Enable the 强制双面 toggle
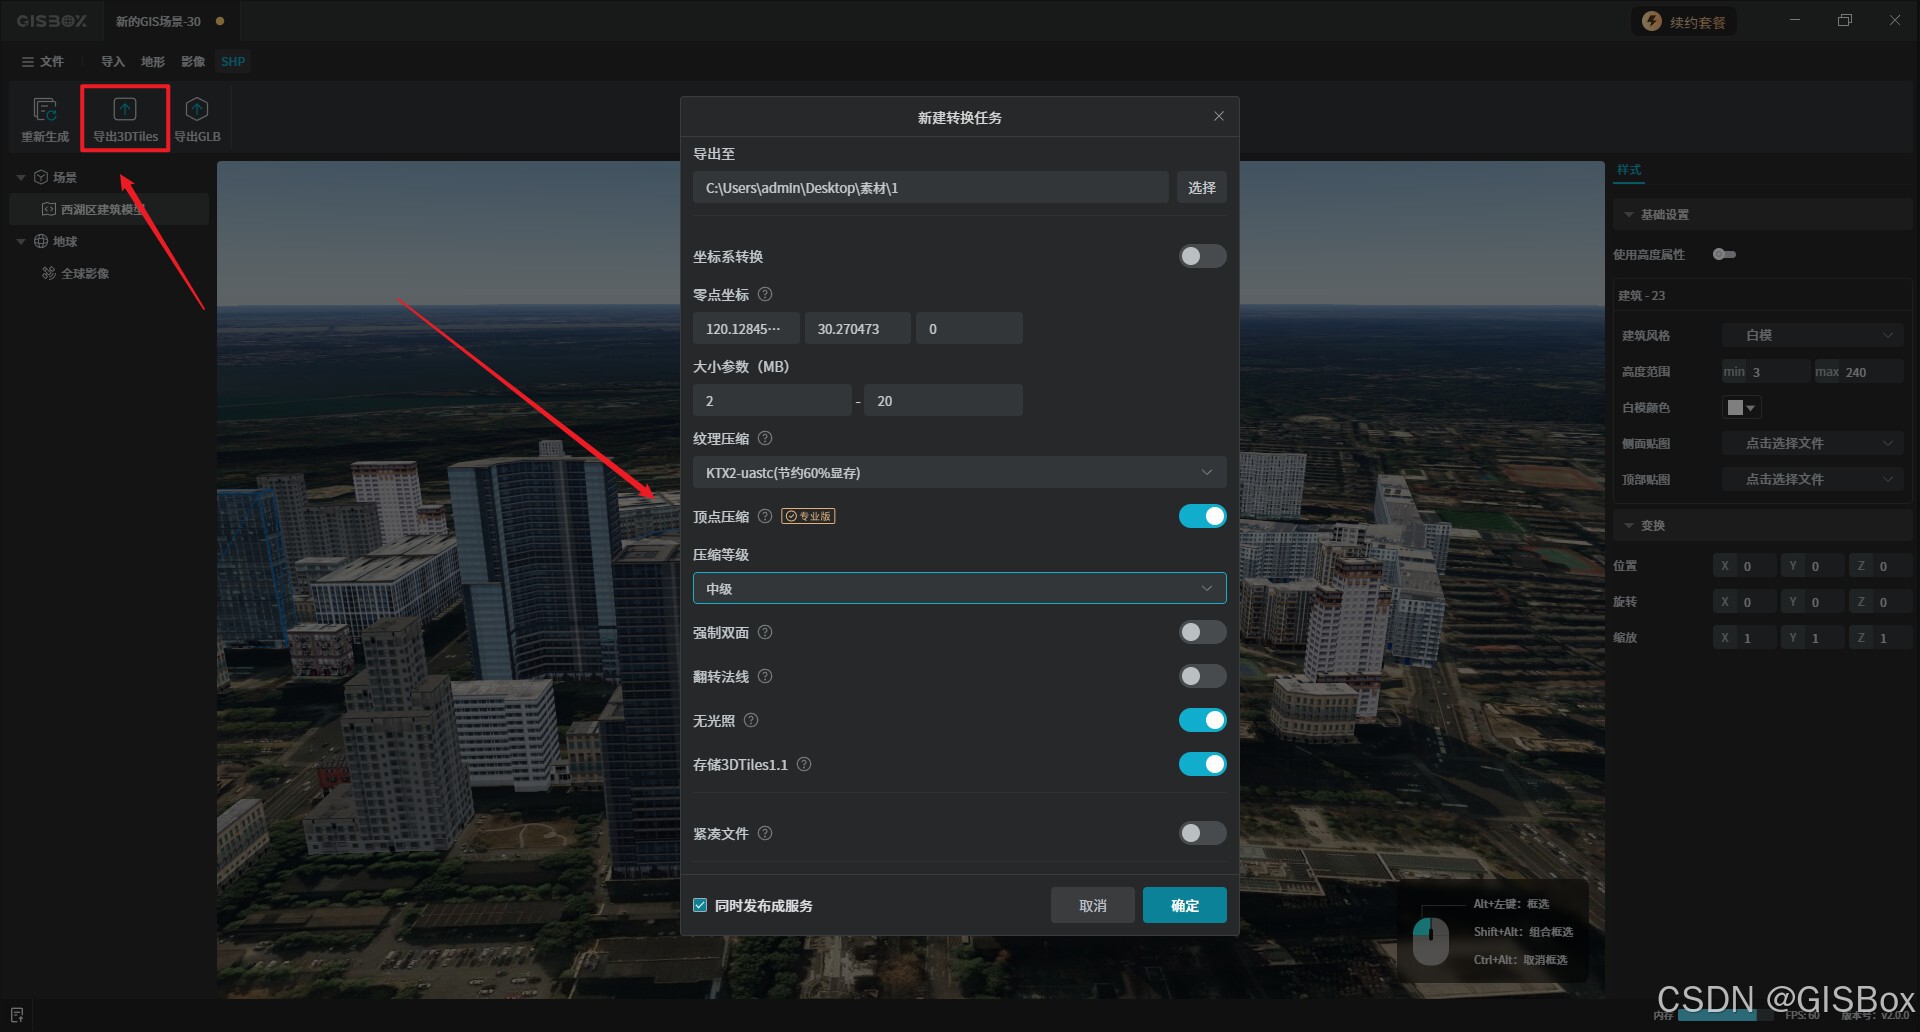Screen dimensions: 1920x1032 pos(1202,632)
